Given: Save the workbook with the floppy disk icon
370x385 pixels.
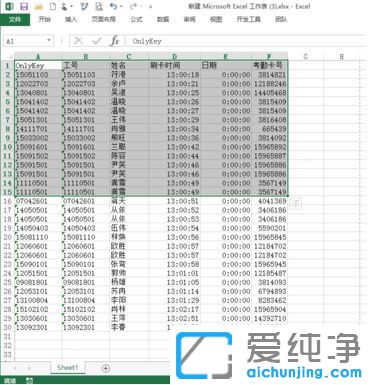Looking at the screenshot, I should pos(24,6).
